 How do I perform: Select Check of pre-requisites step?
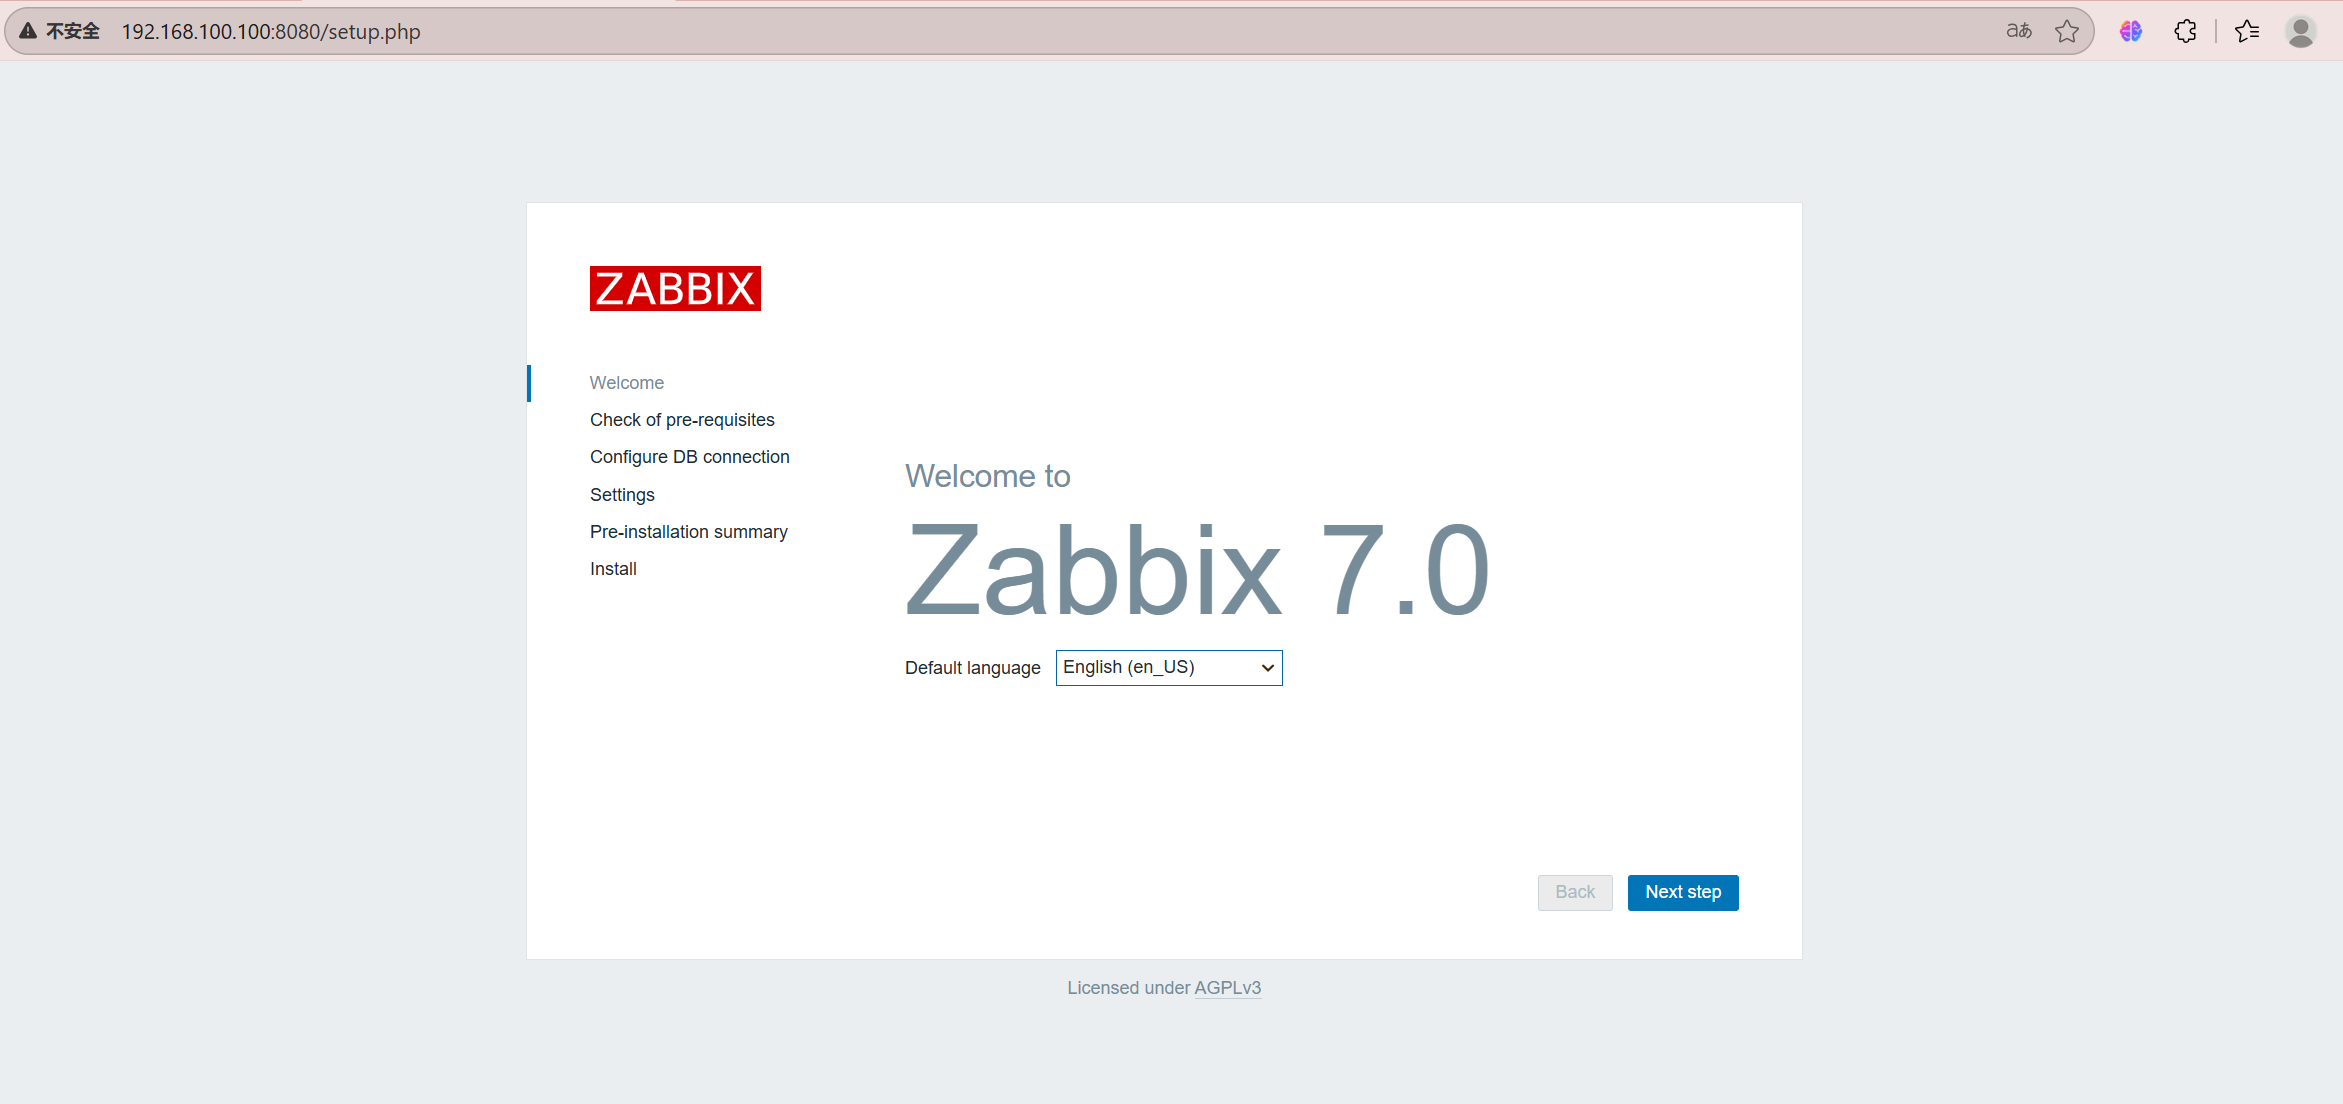click(x=681, y=420)
